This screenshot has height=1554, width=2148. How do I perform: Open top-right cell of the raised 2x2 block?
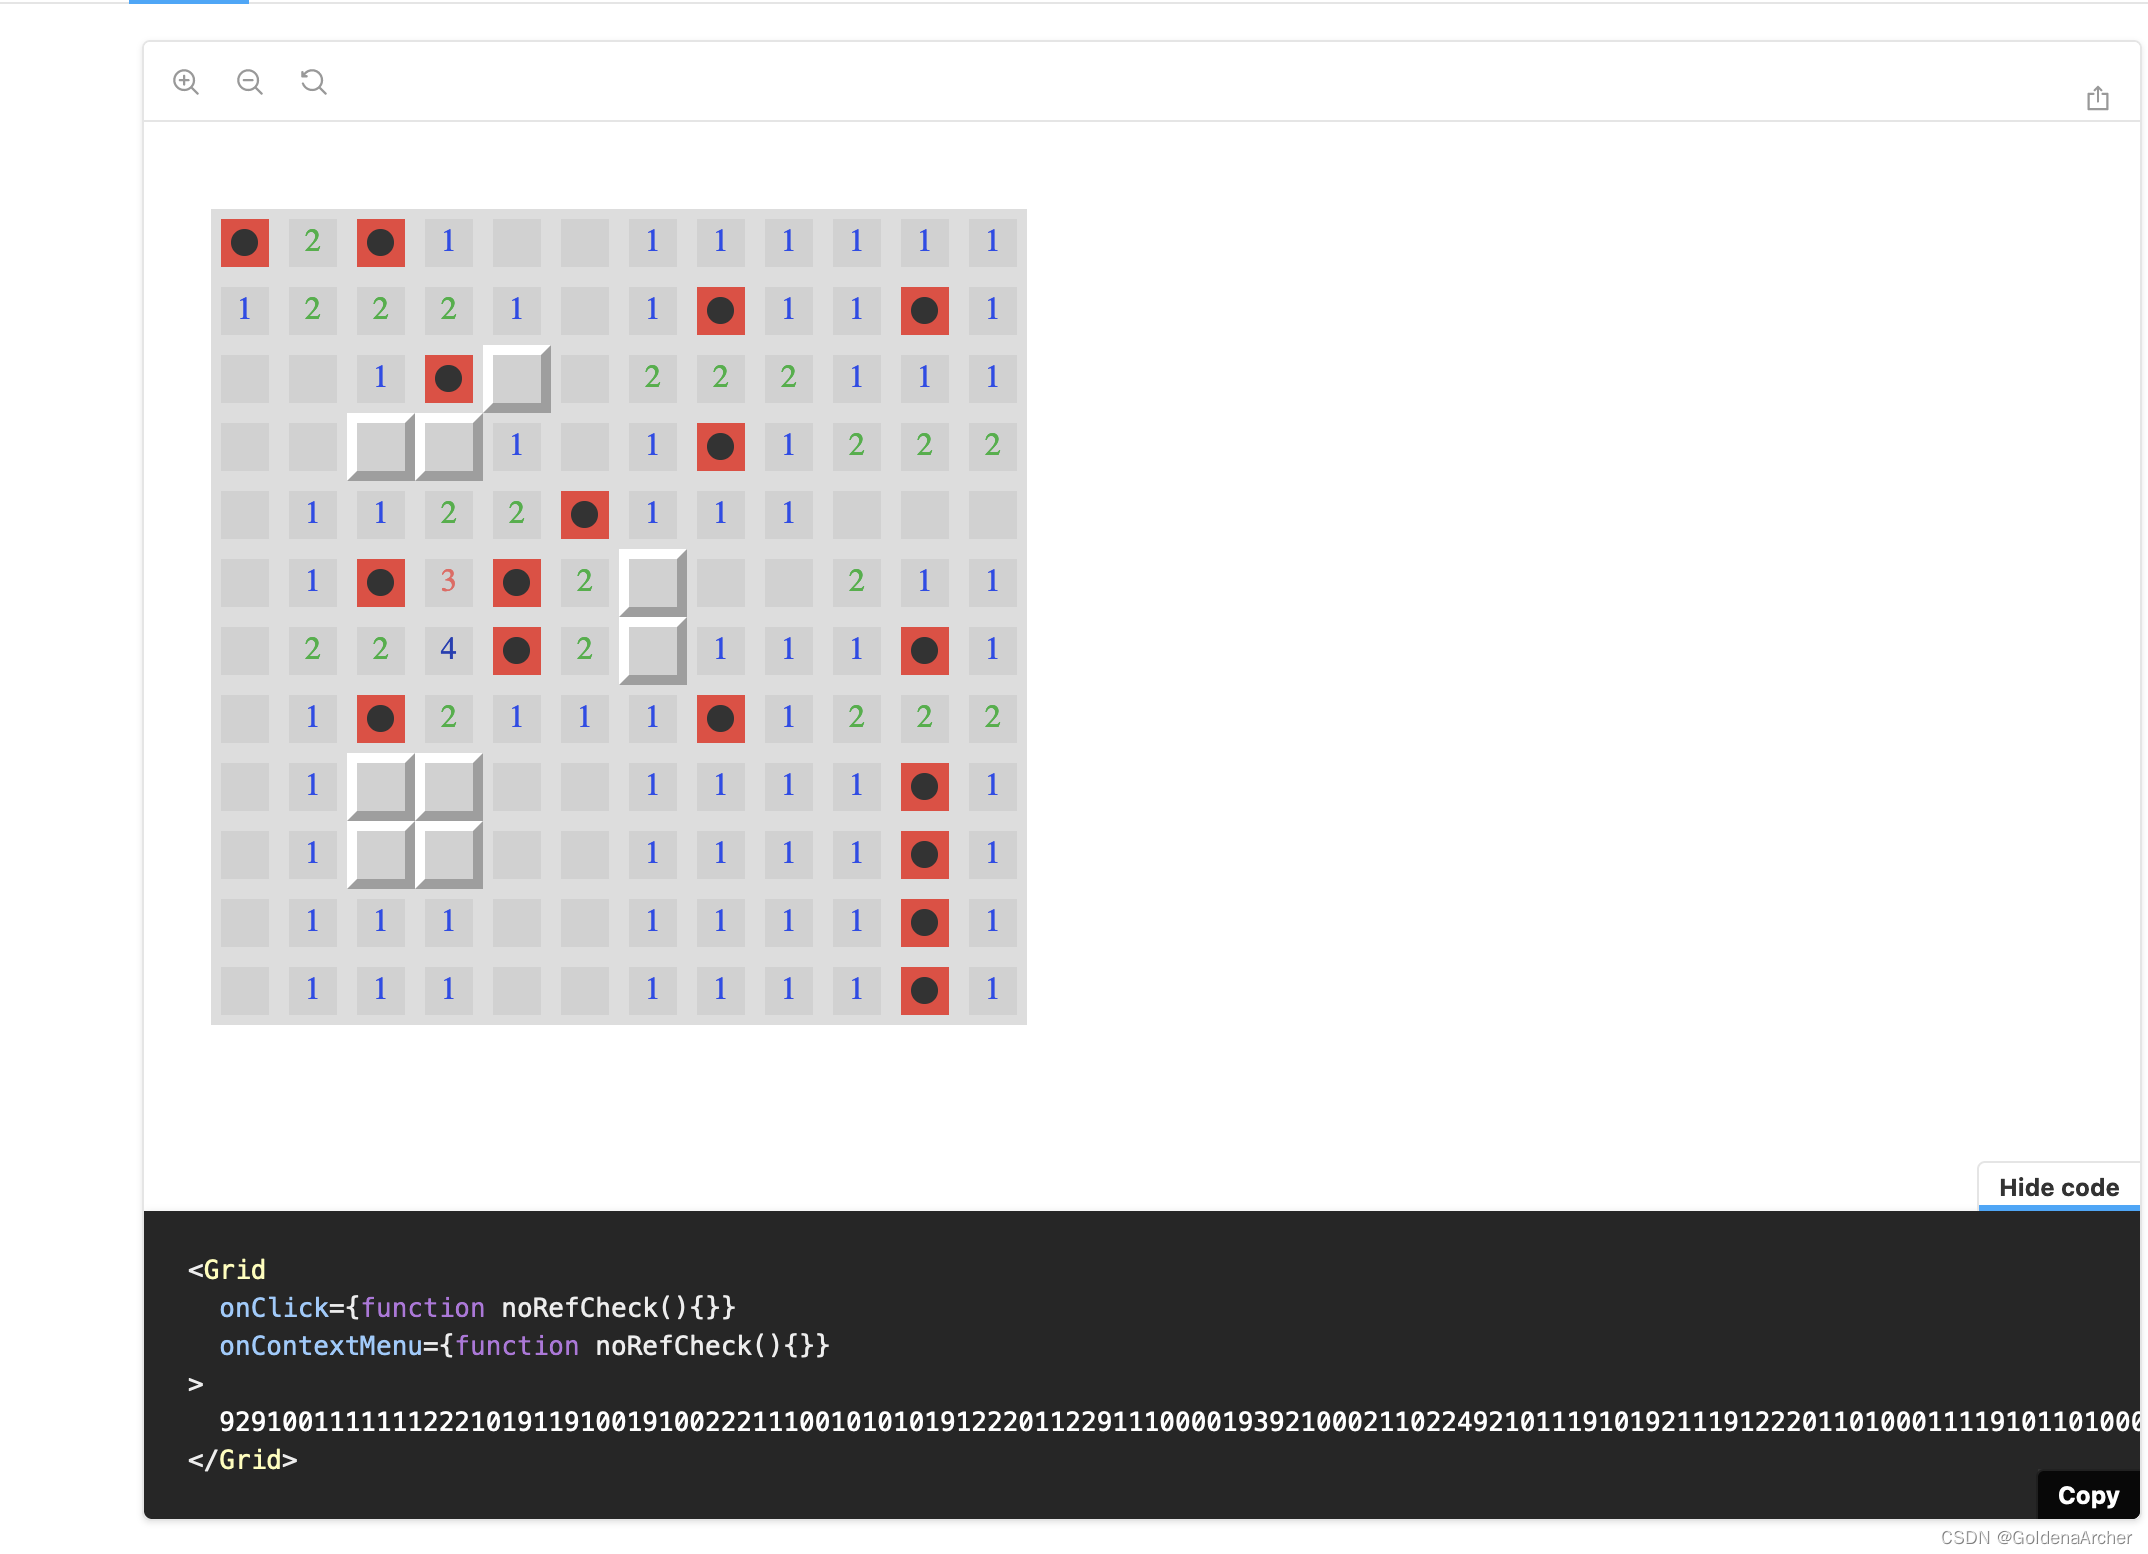[x=449, y=787]
